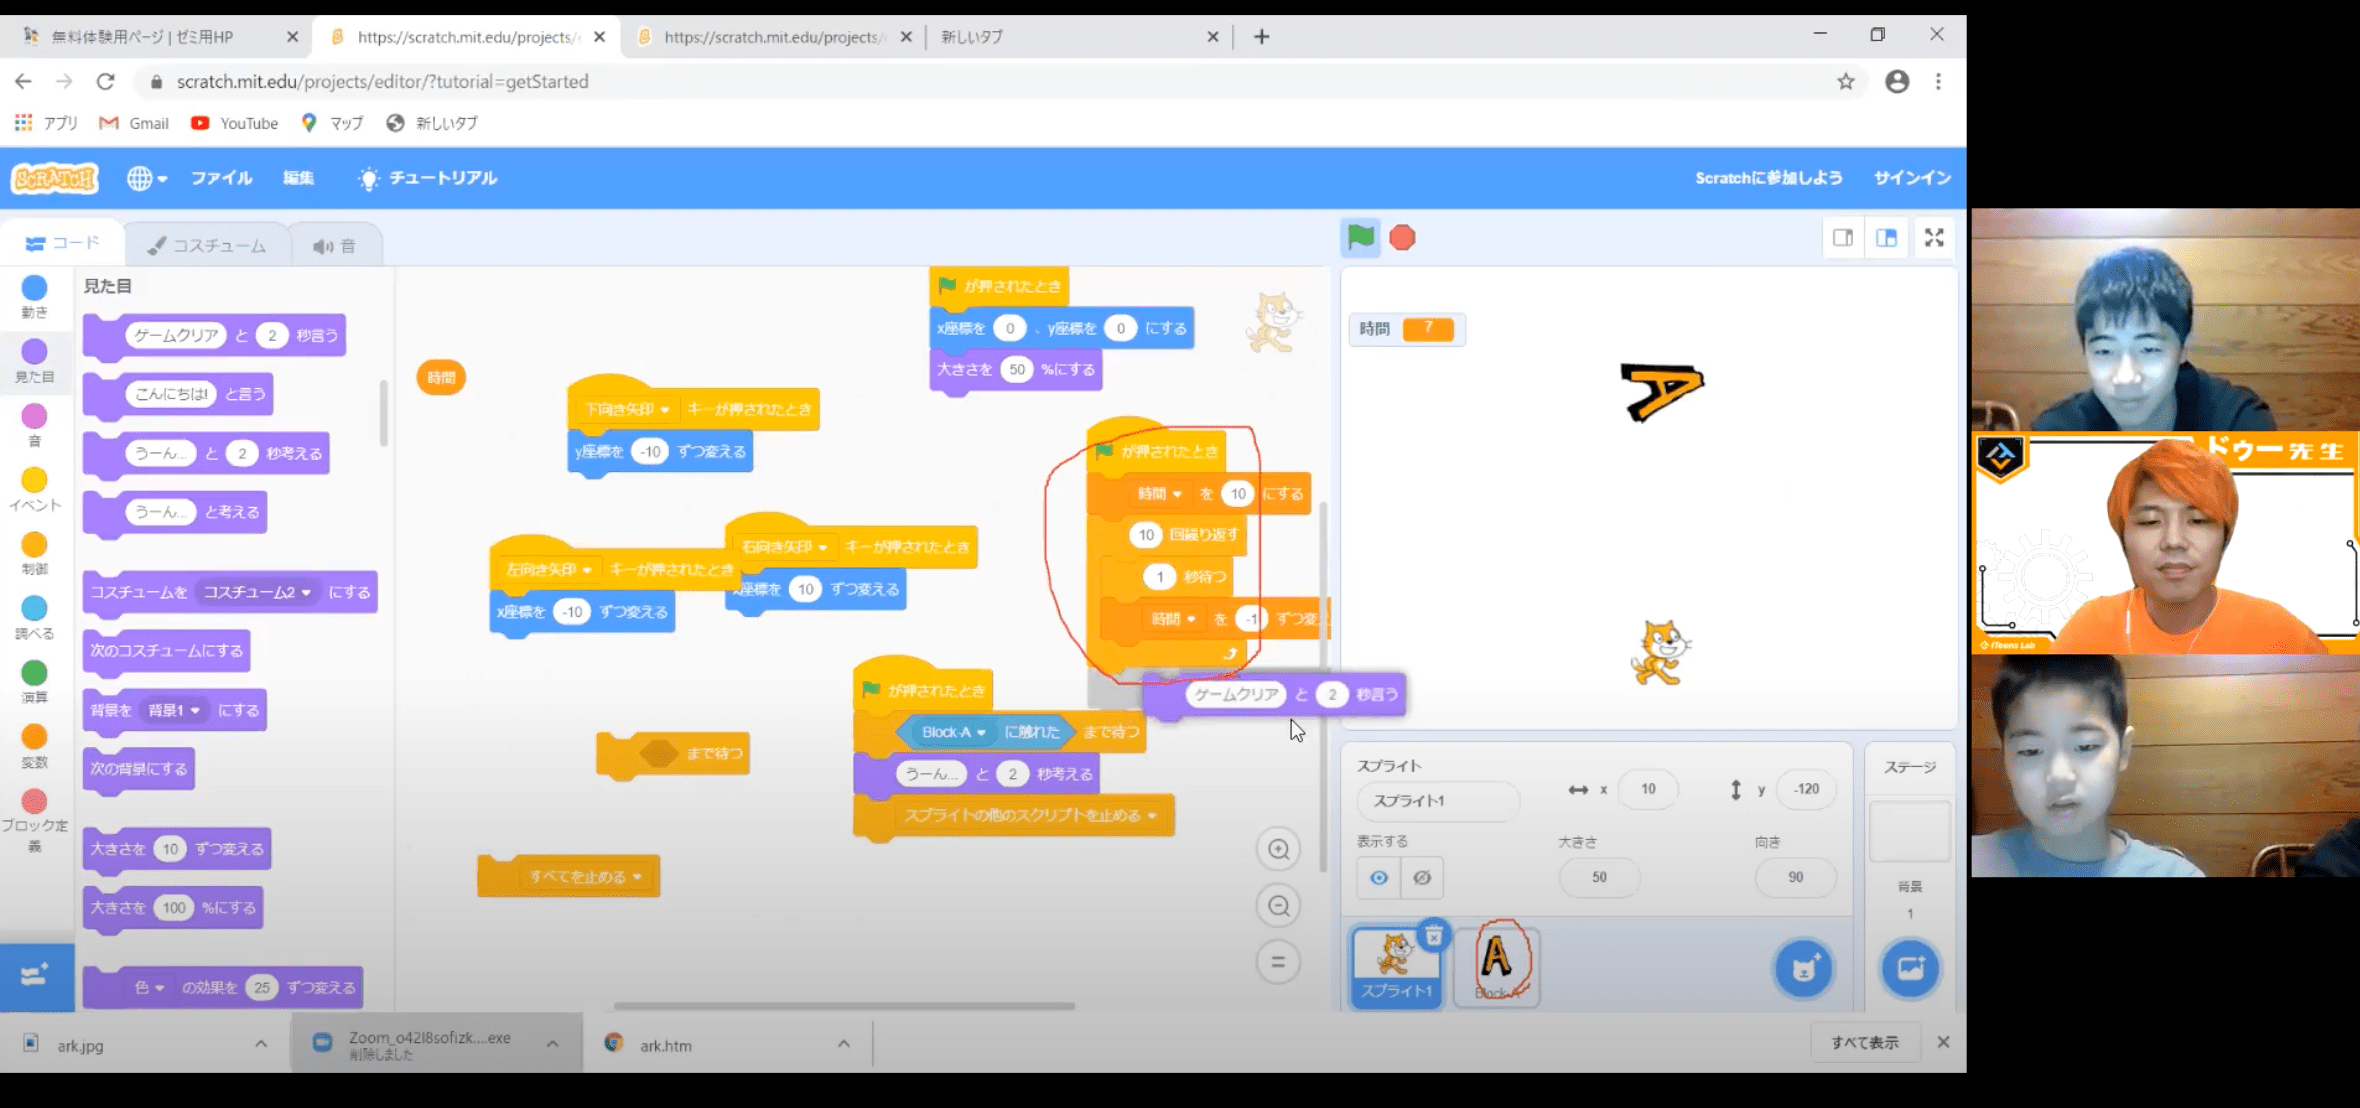Open the choose a backdrop button
This screenshot has width=2360, height=1108.
click(1910, 968)
